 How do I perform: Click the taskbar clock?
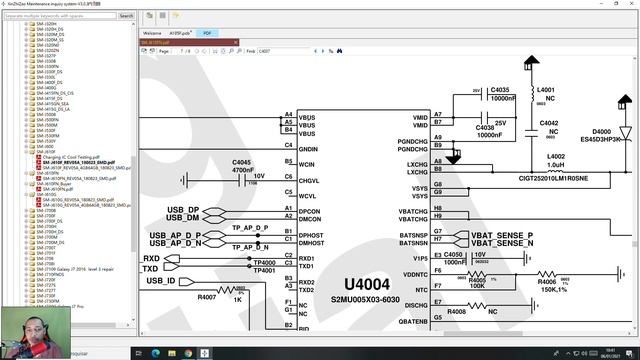pos(611,353)
